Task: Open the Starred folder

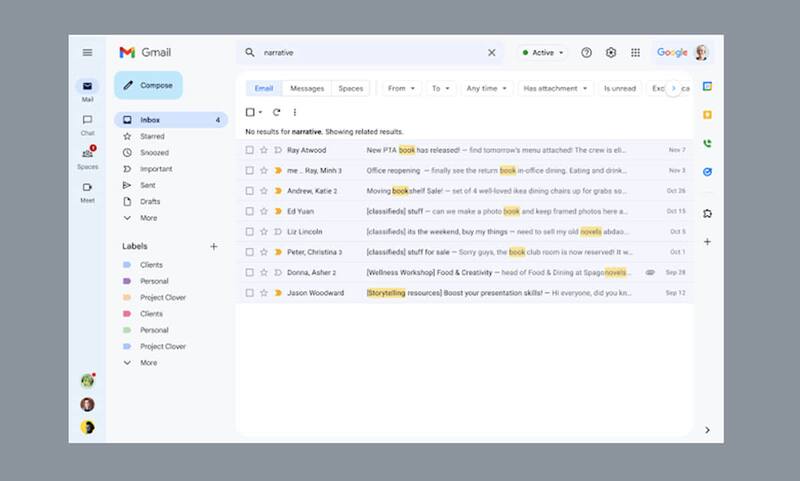Action: 152,136
